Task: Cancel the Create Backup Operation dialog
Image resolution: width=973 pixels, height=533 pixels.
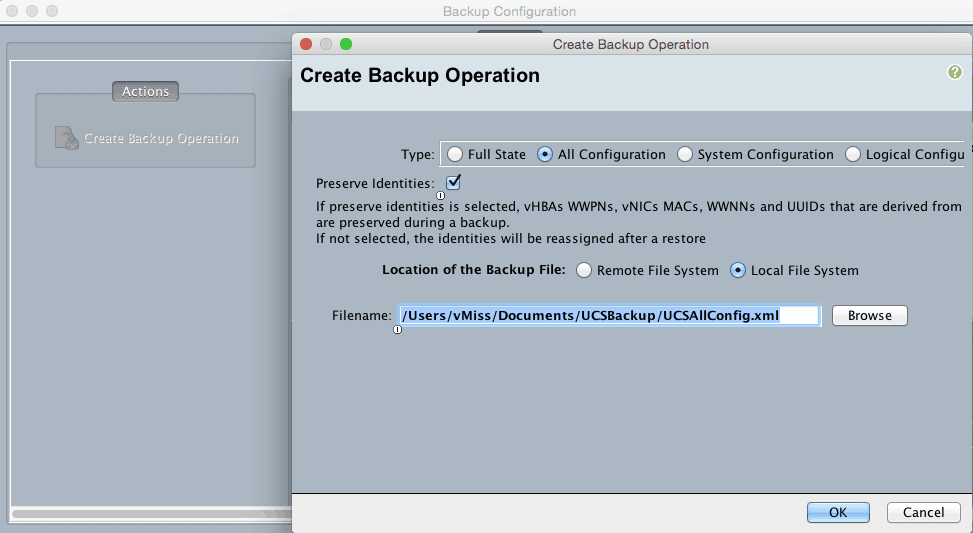Action: tap(923, 513)
